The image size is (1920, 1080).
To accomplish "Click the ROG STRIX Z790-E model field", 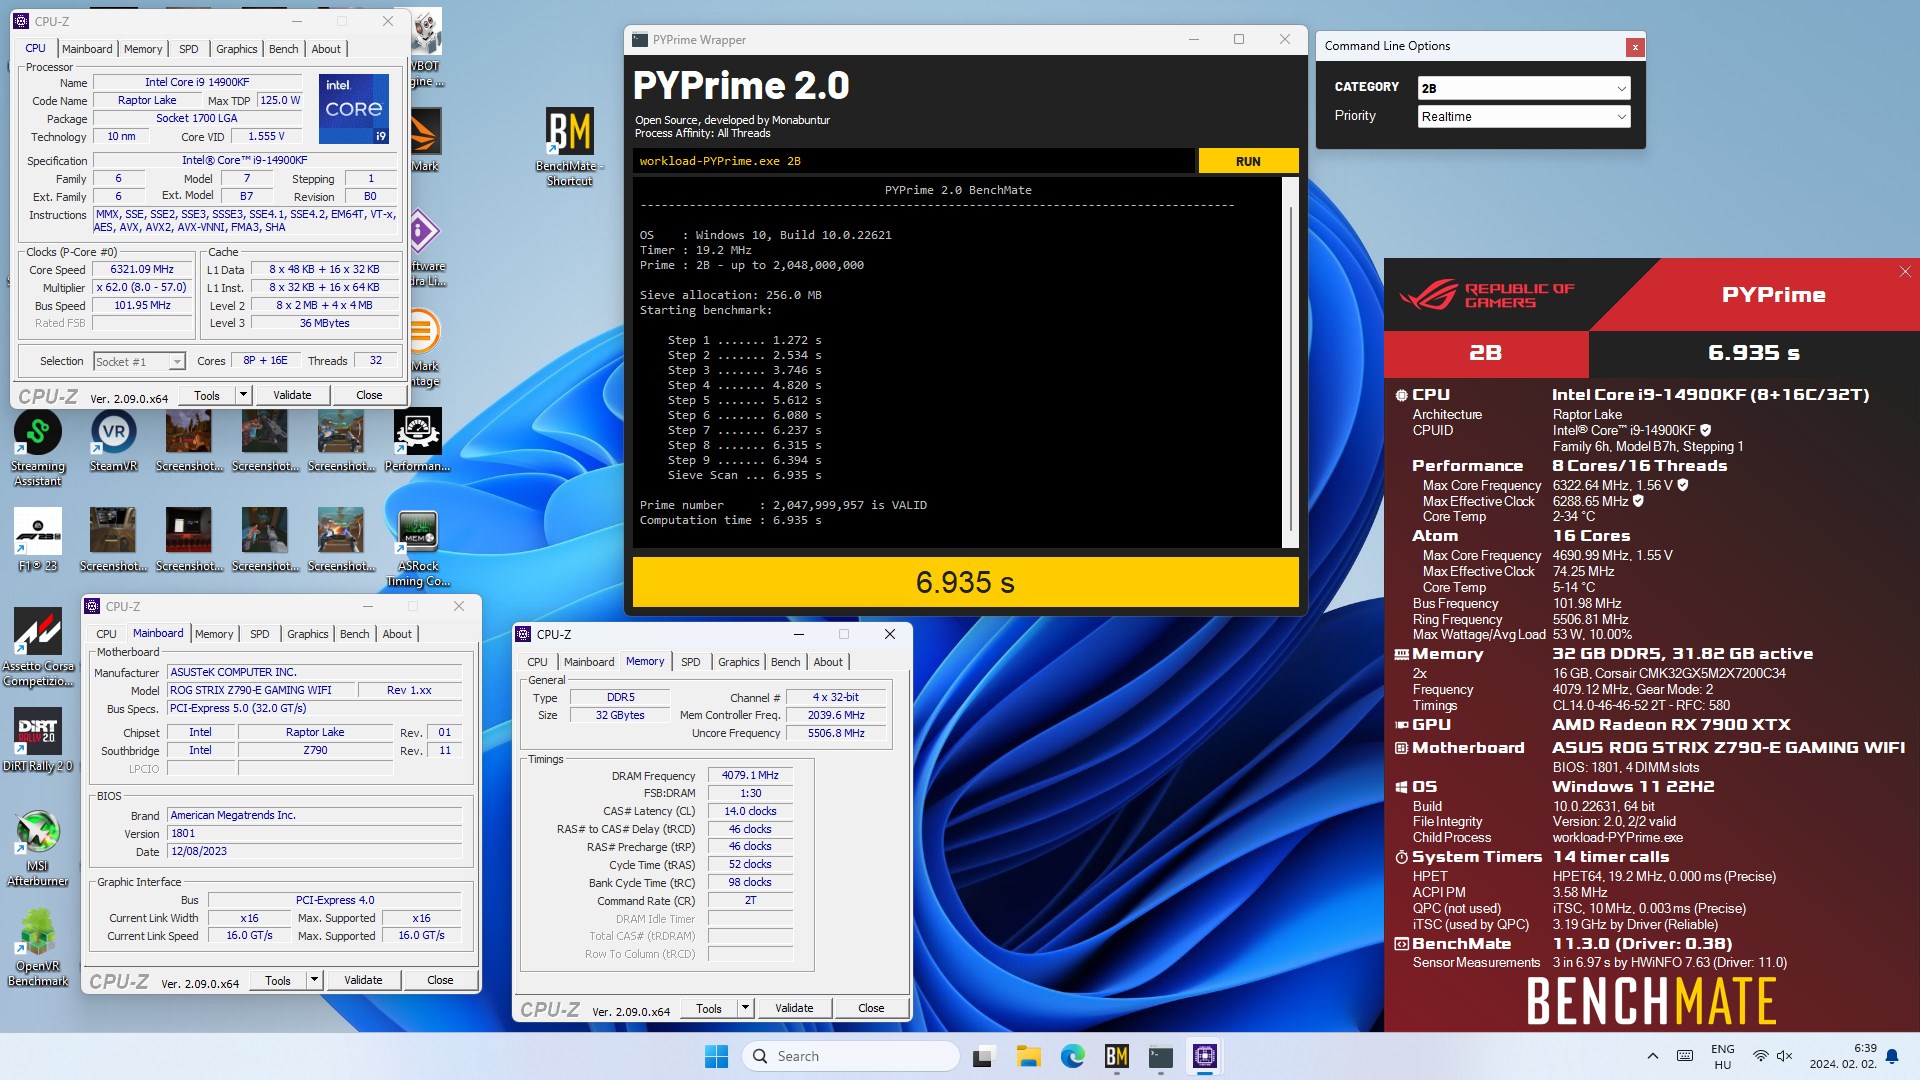I will [262, 690].
